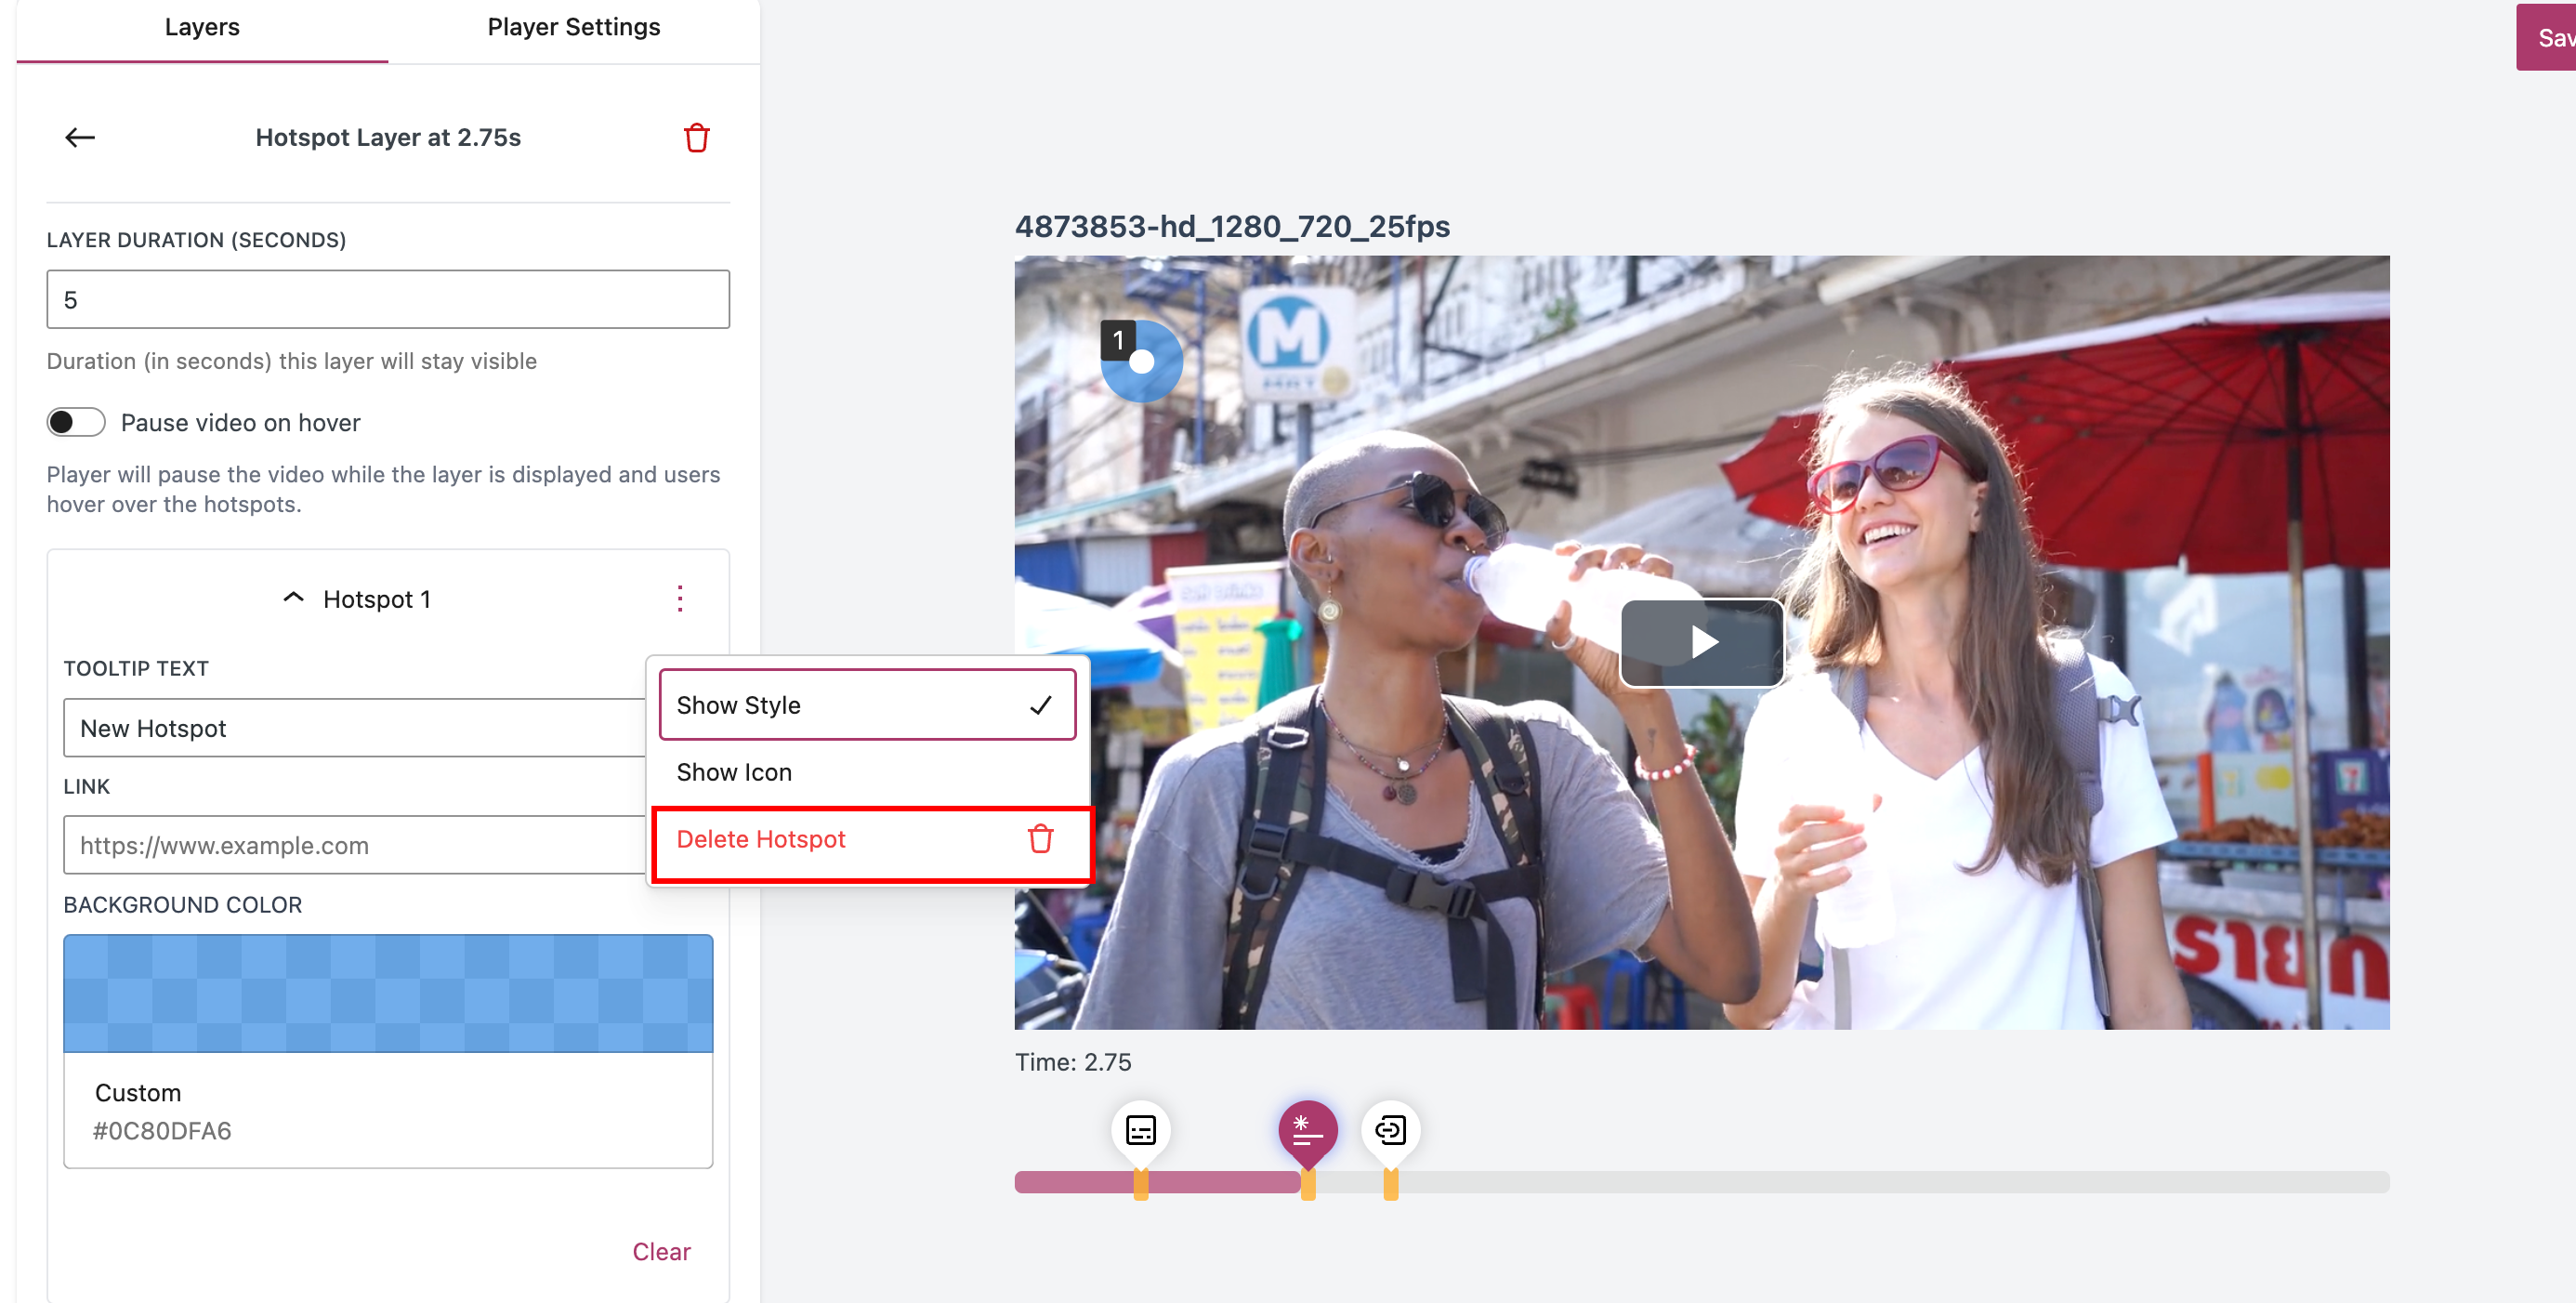Screen dimensions: 2576x1303
Task: Toggle Pause video on hover switch
Action: coord(76,423)
